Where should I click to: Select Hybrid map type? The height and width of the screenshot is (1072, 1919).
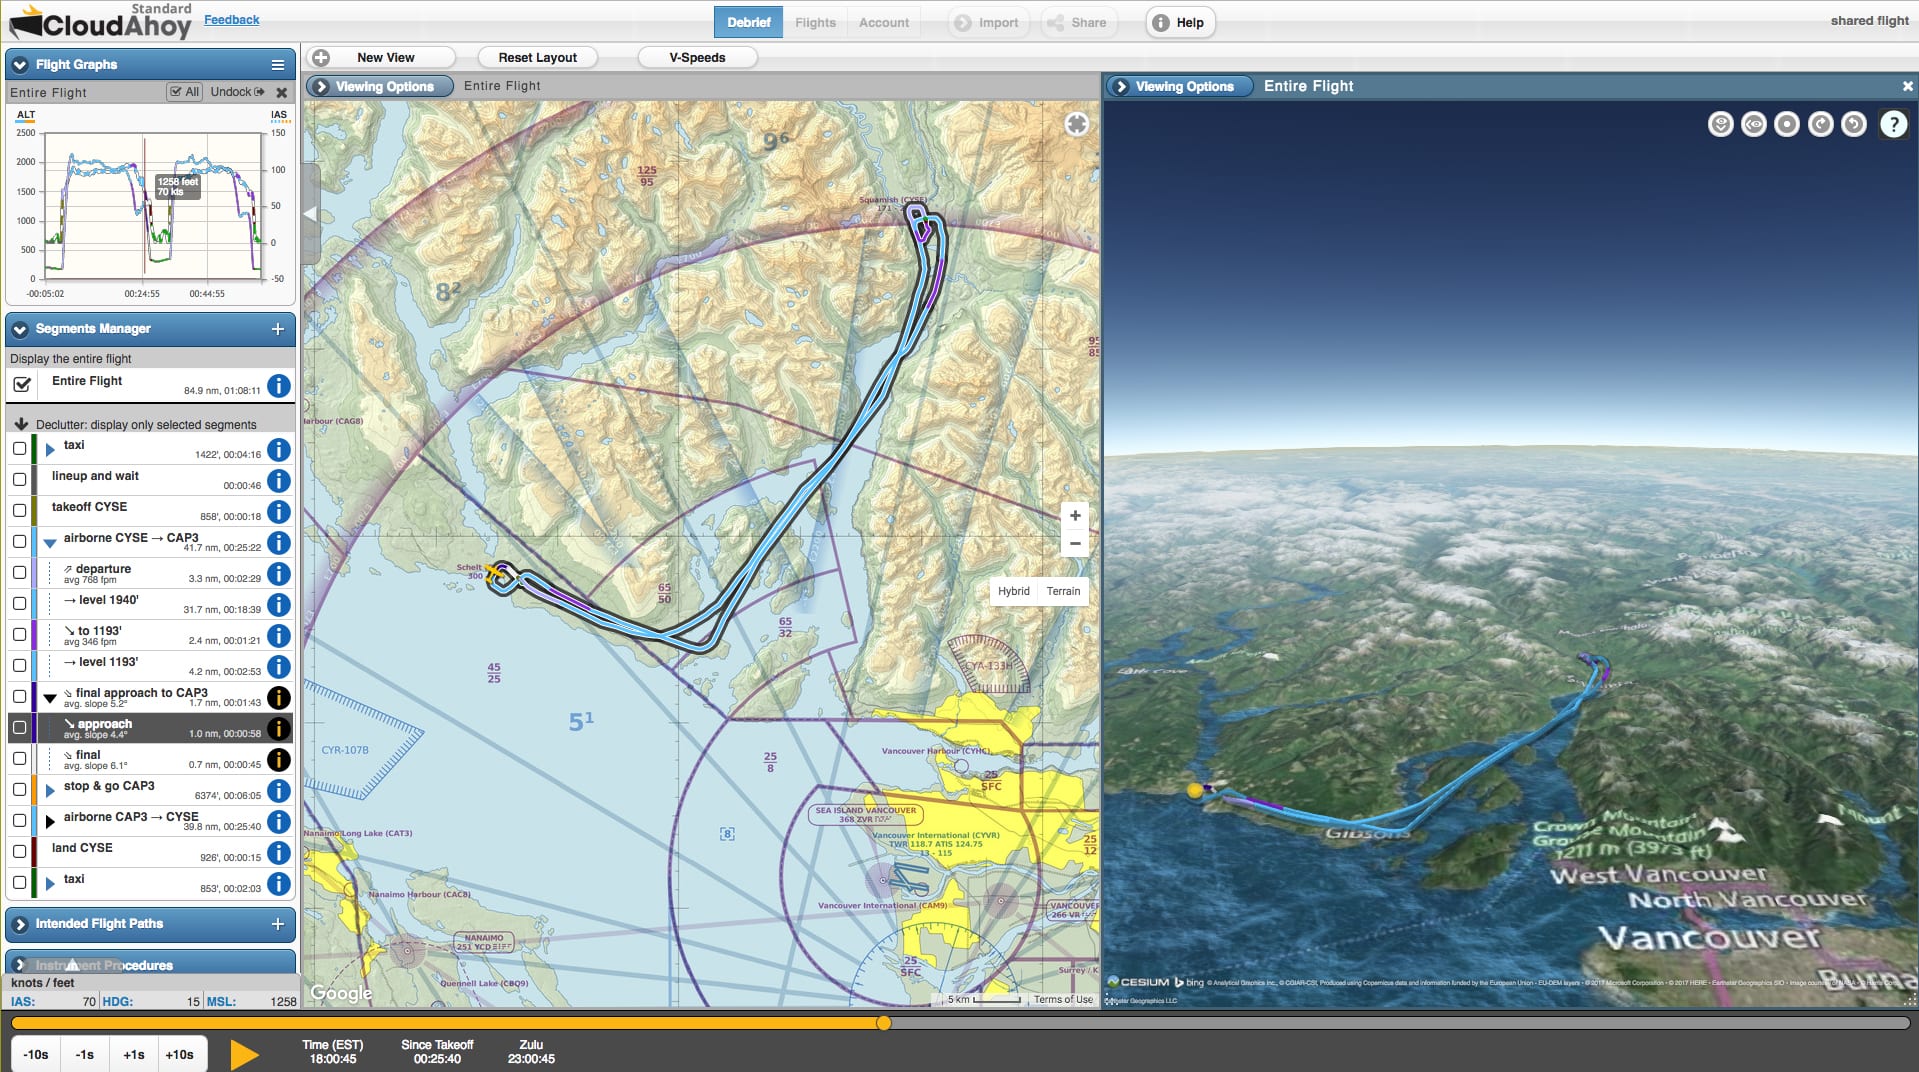(1013, 591)
